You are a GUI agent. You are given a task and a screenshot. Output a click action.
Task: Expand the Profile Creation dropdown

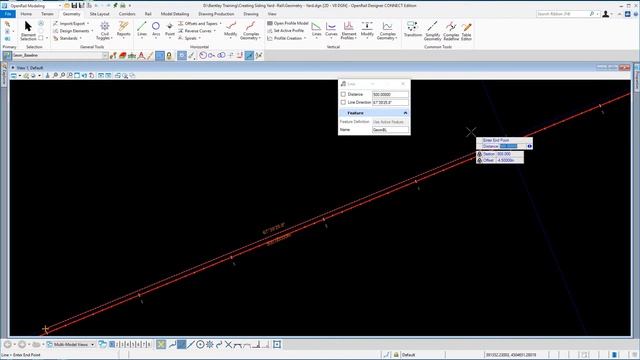point(287,38)
